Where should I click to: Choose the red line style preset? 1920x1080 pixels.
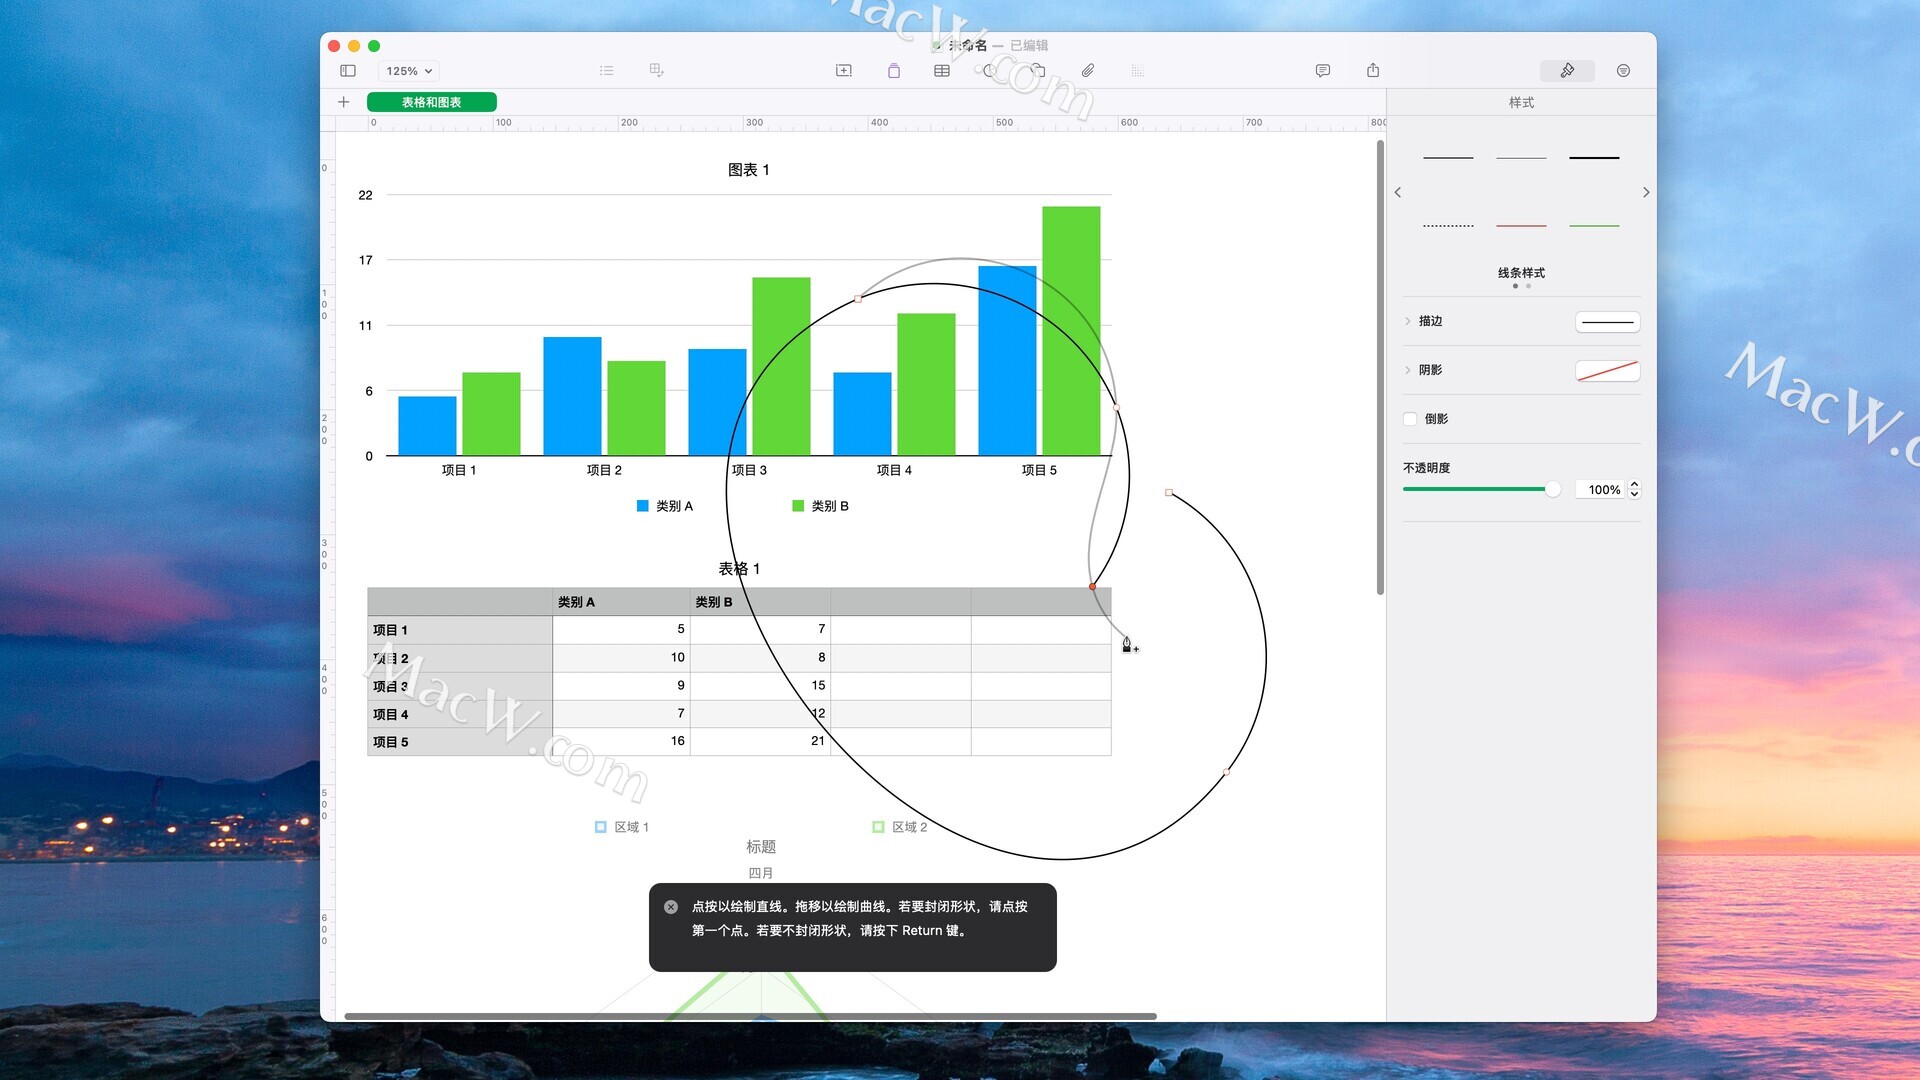[x=1521, y=226]
